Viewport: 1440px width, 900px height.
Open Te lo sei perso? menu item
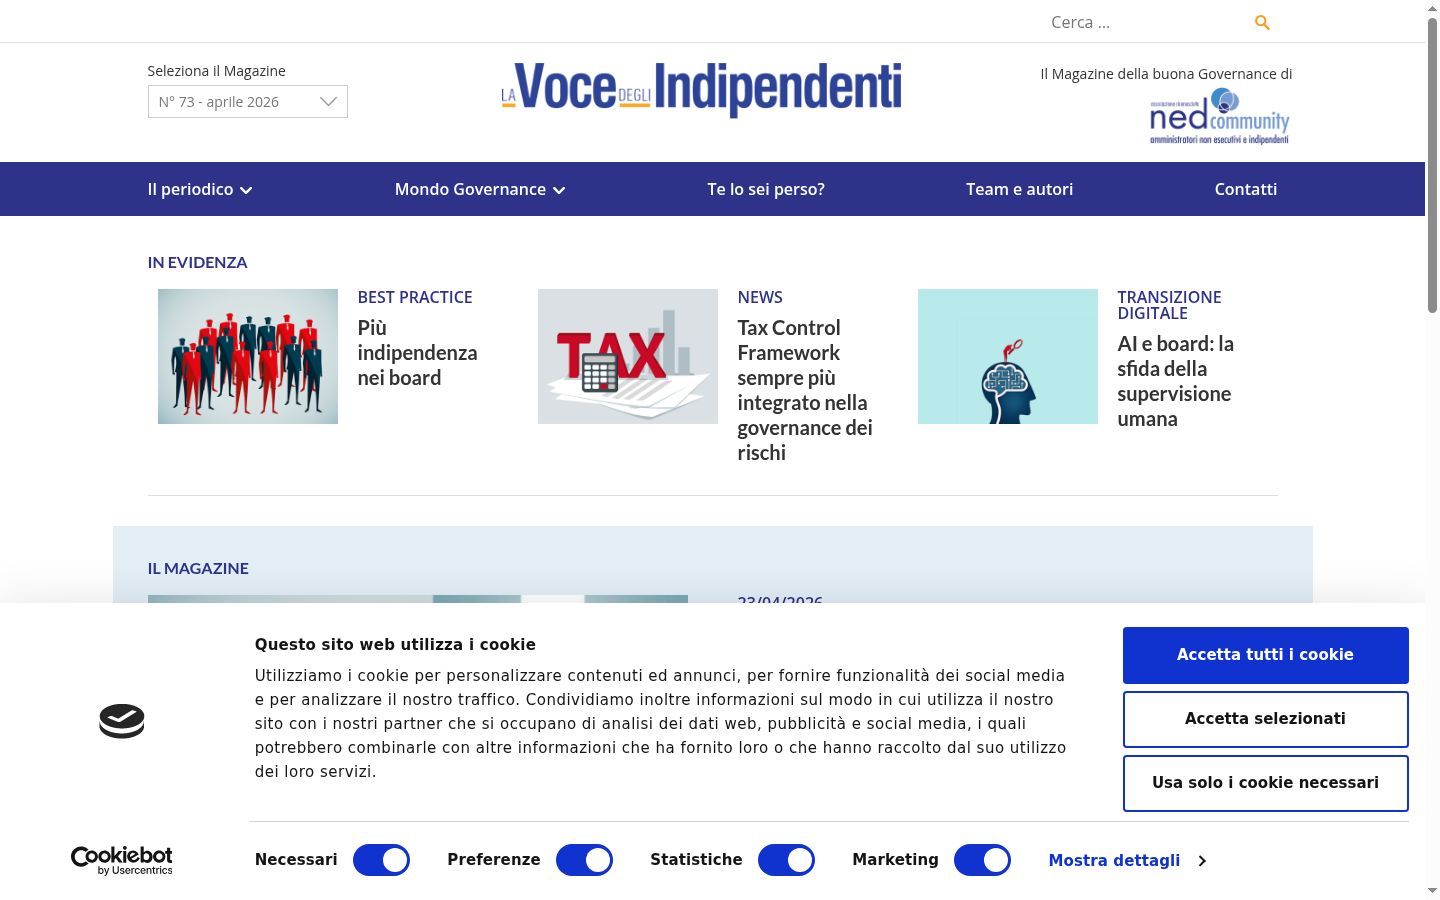click(766, 189)
